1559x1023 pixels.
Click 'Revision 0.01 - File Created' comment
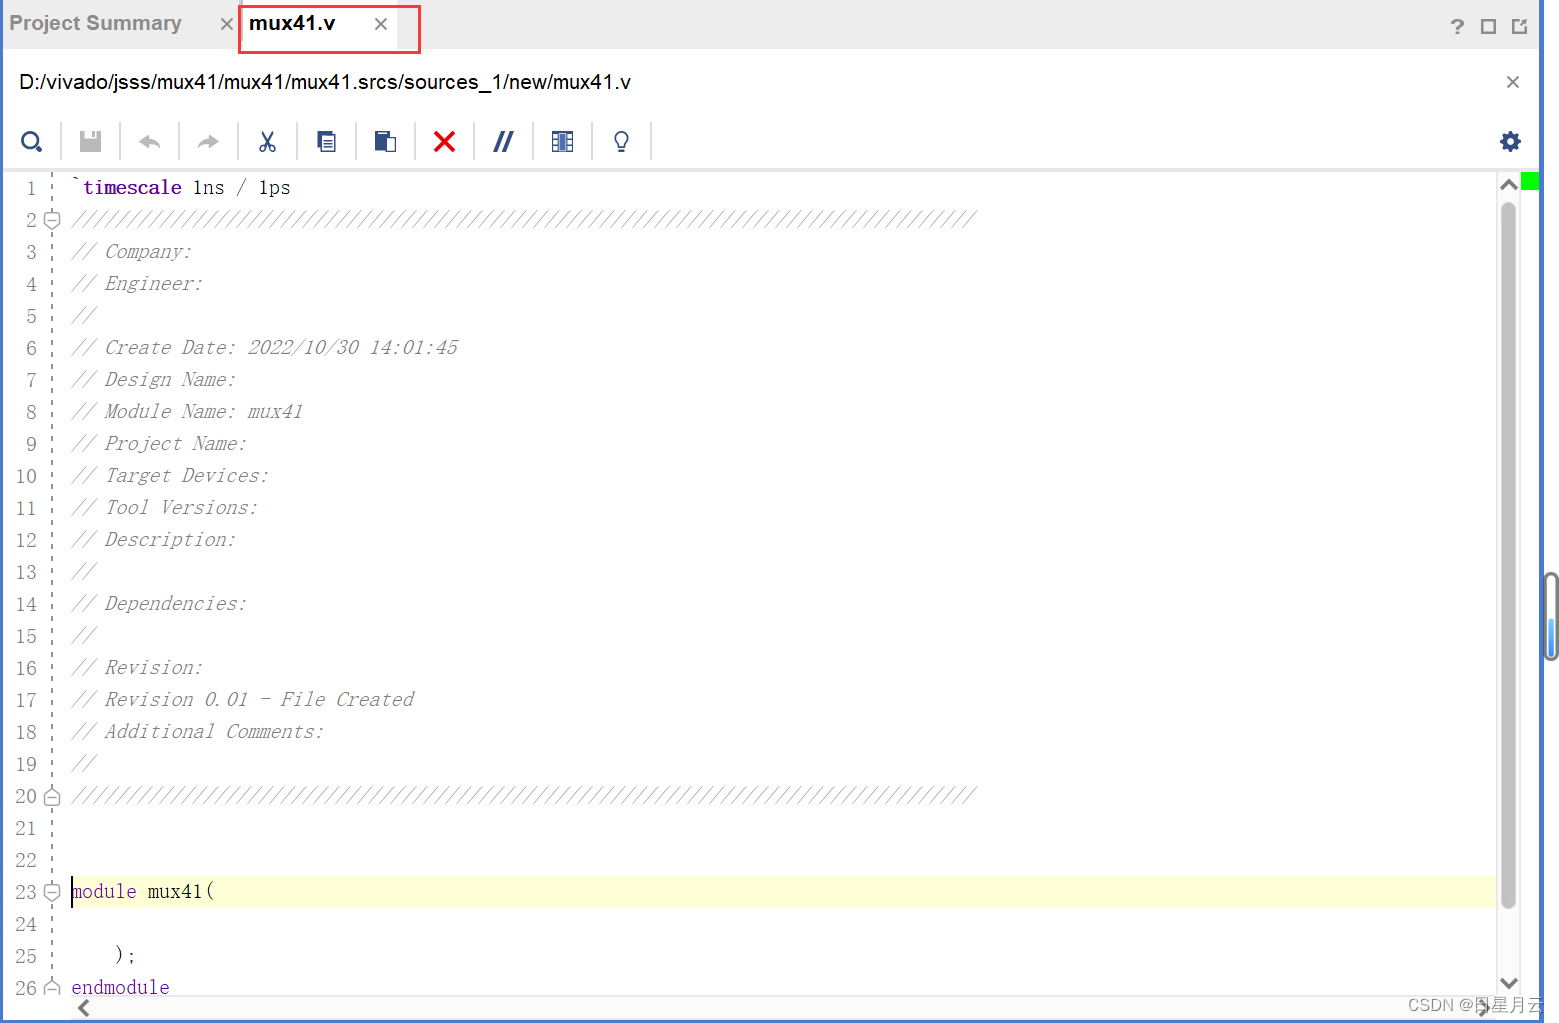(243, 699)
